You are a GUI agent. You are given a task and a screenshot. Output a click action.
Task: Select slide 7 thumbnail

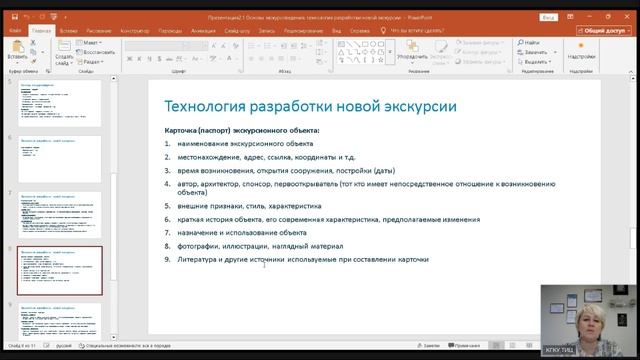(x=60, y=215)
